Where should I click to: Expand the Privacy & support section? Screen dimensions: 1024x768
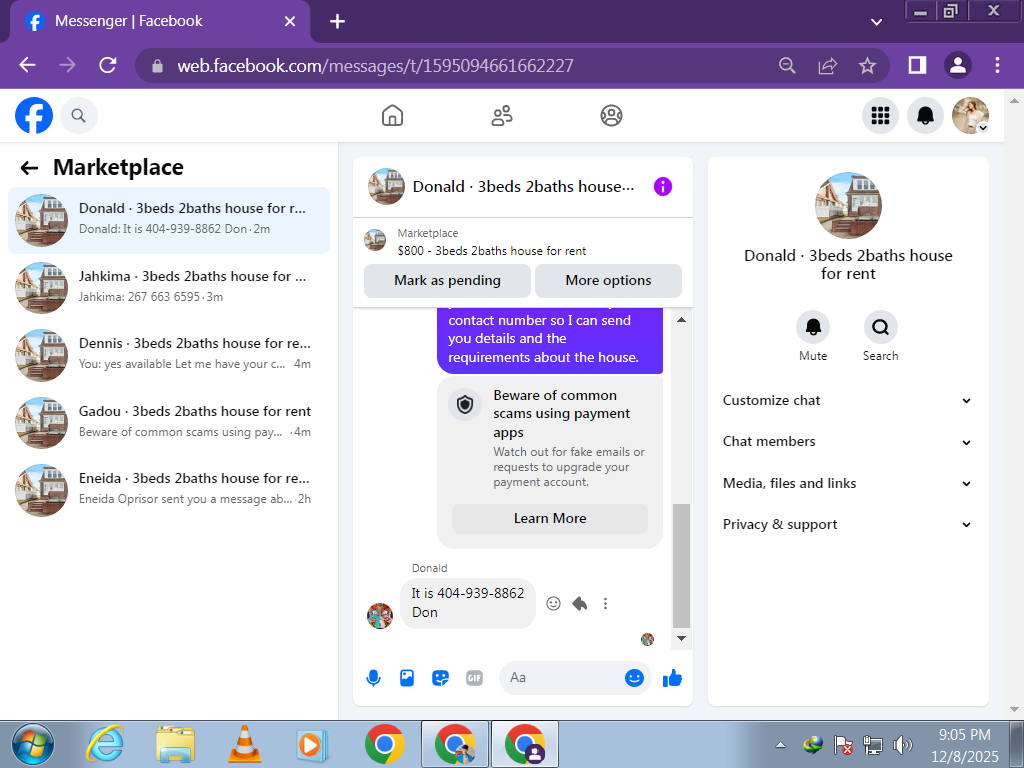click(x=848, y=524)
